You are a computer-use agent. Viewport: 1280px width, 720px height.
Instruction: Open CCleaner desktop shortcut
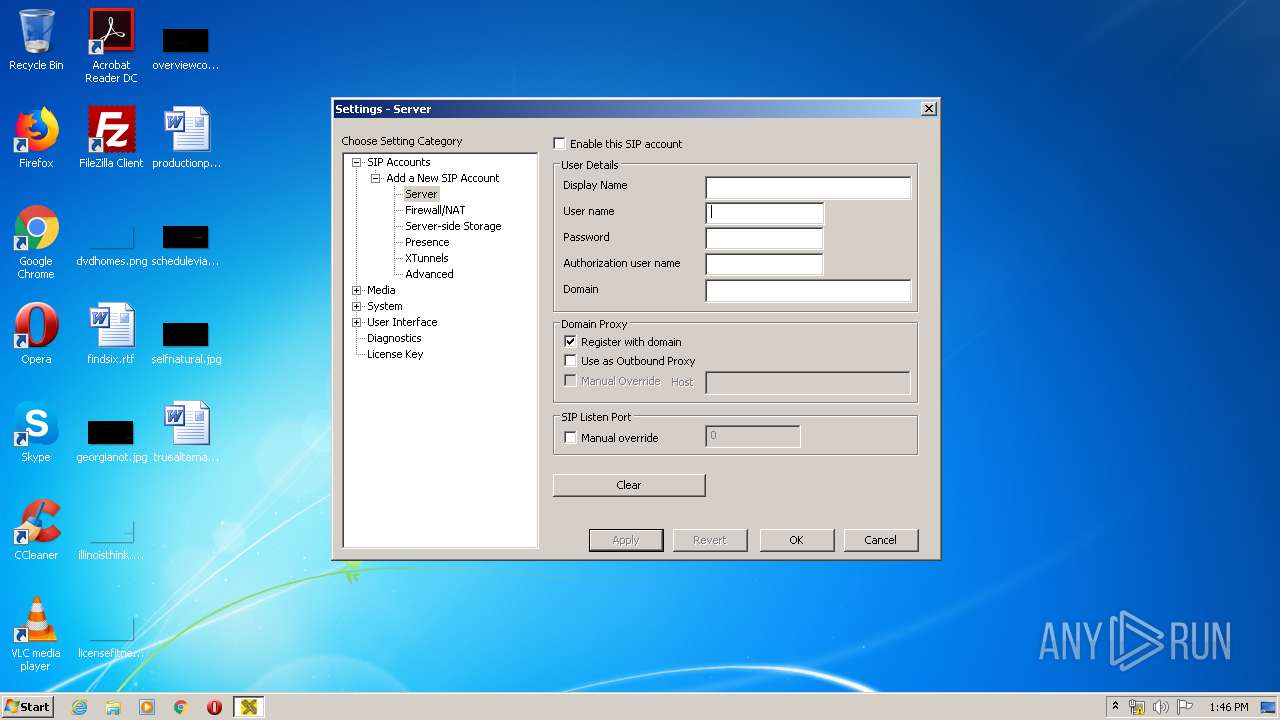pos(36,530)
